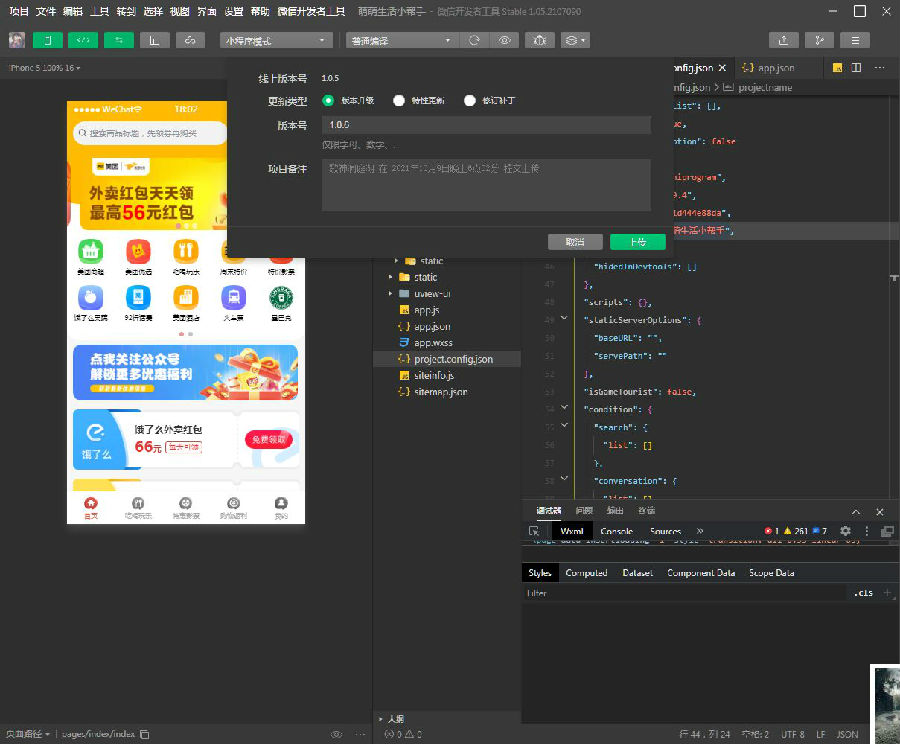This screenshot has width=900, height=744.
Task: Toggle the code editor panel button
Action: (x=83, y=40)
